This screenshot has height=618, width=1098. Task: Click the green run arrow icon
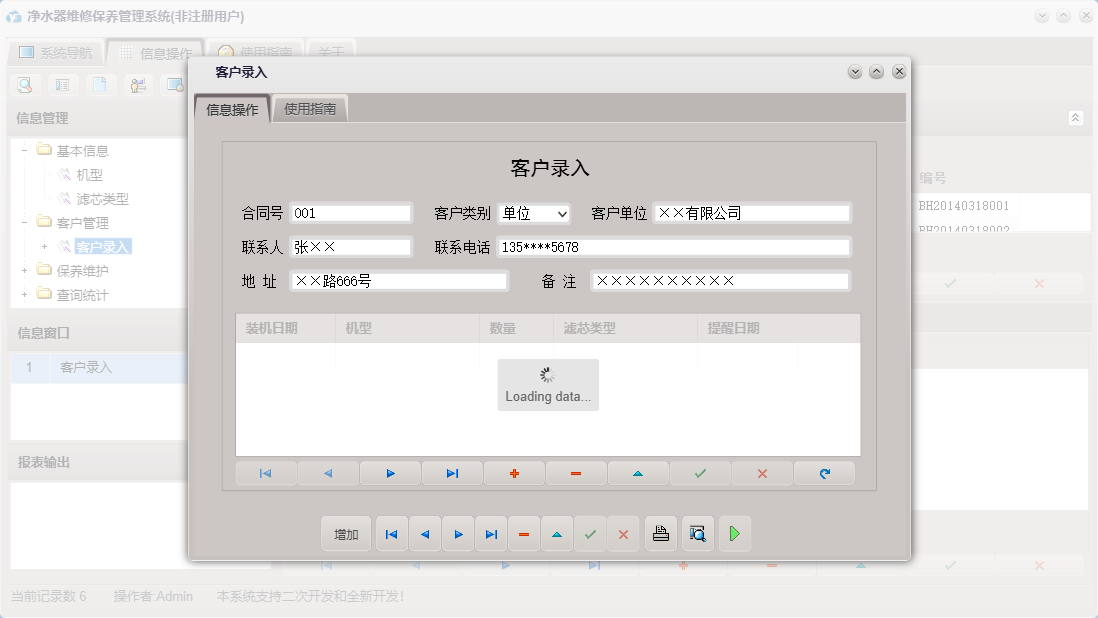pos(734,533)
